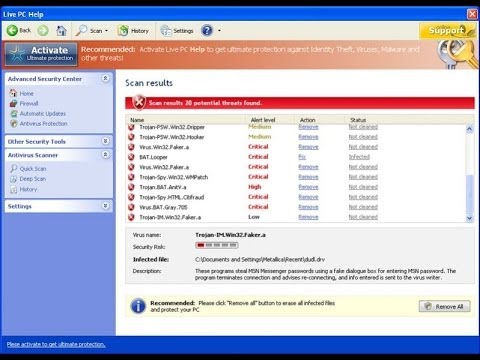
Task: Start Quick Scan from the sidebar
Action: click(x=33, y=169)
